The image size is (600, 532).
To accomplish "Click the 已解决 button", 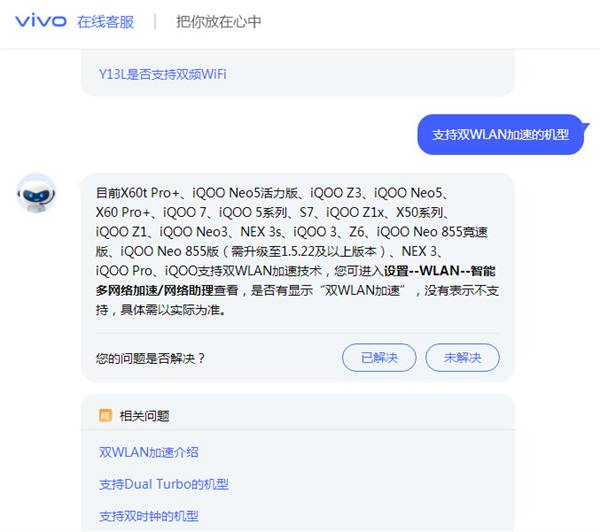I will pyautogui.click(x=379, y=357).
